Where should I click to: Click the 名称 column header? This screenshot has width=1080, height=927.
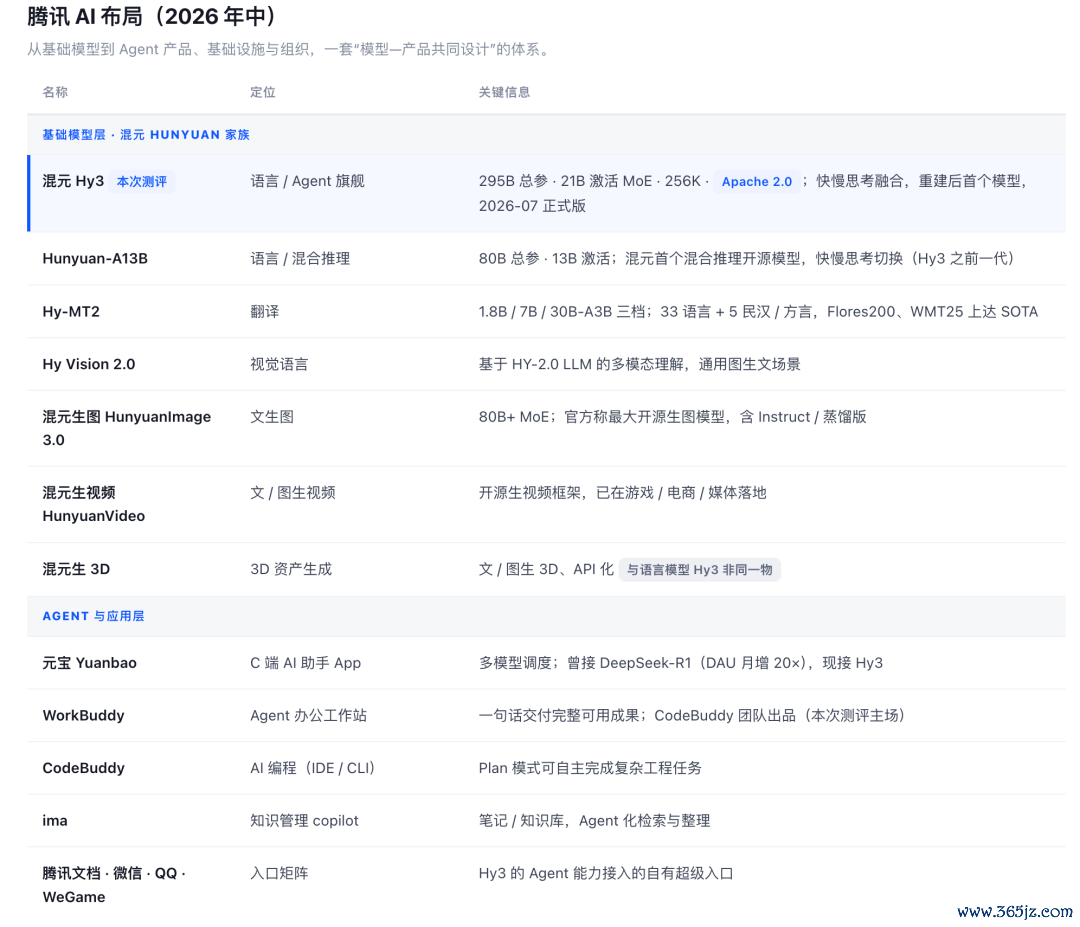point(55,92)
